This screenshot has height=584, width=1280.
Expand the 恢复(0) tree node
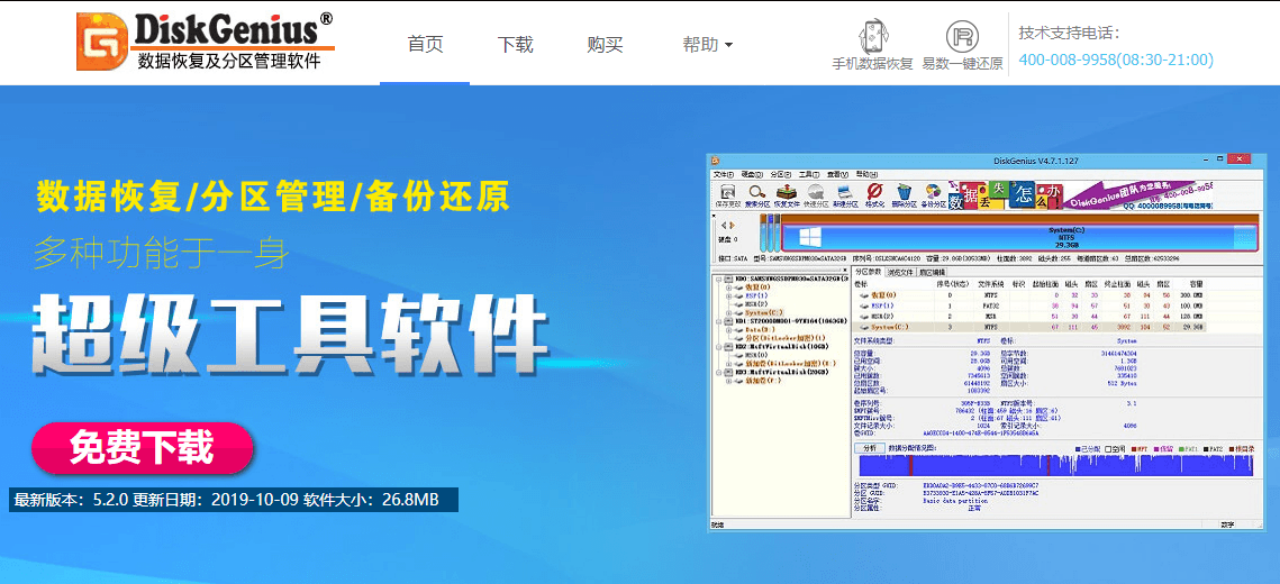pos(729,288)
